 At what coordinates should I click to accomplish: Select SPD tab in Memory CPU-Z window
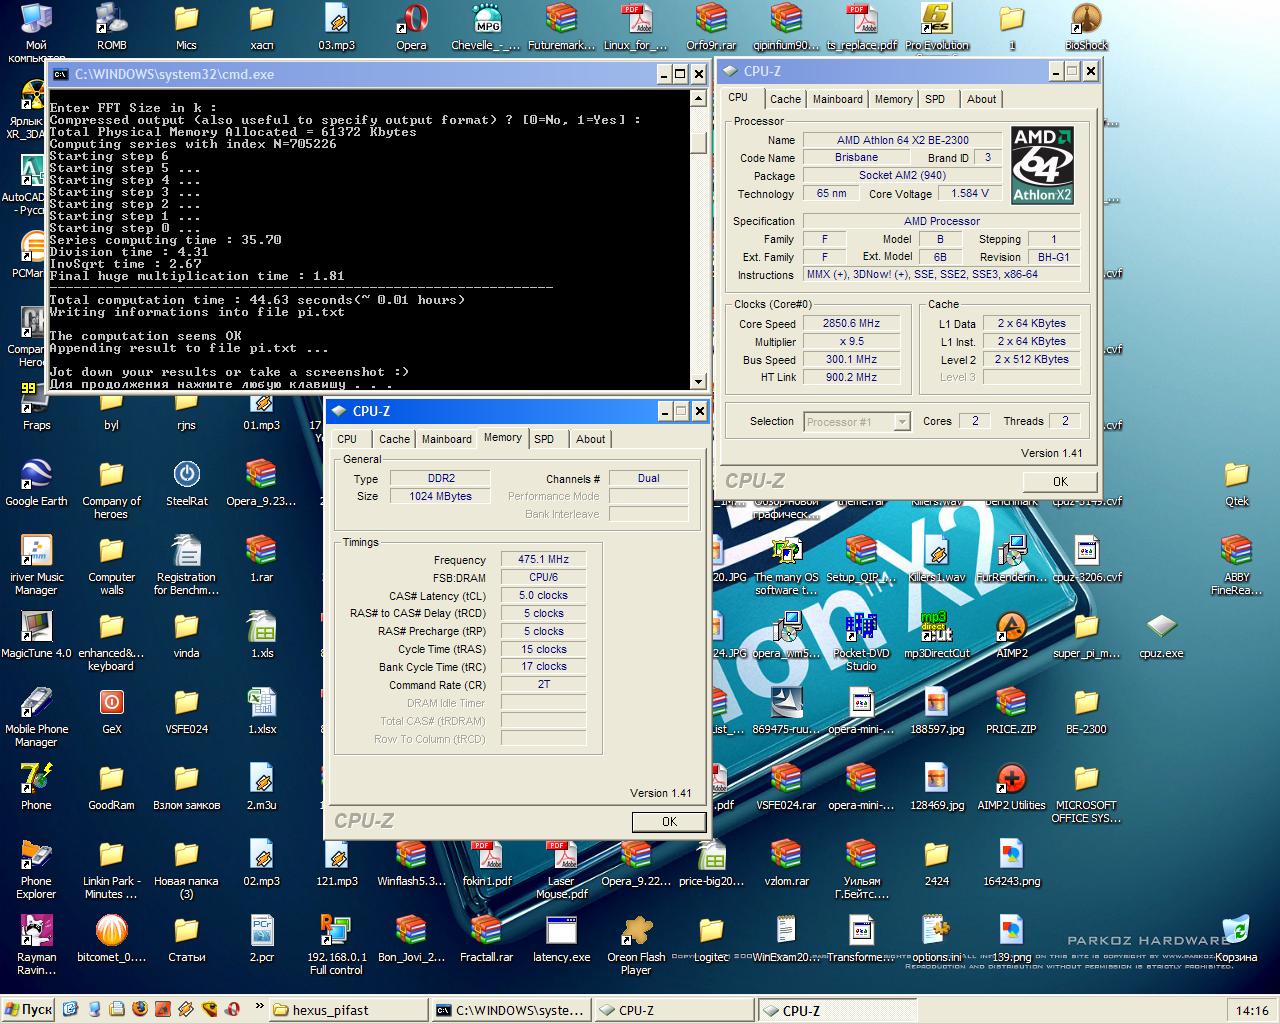[x=544, y=439]
